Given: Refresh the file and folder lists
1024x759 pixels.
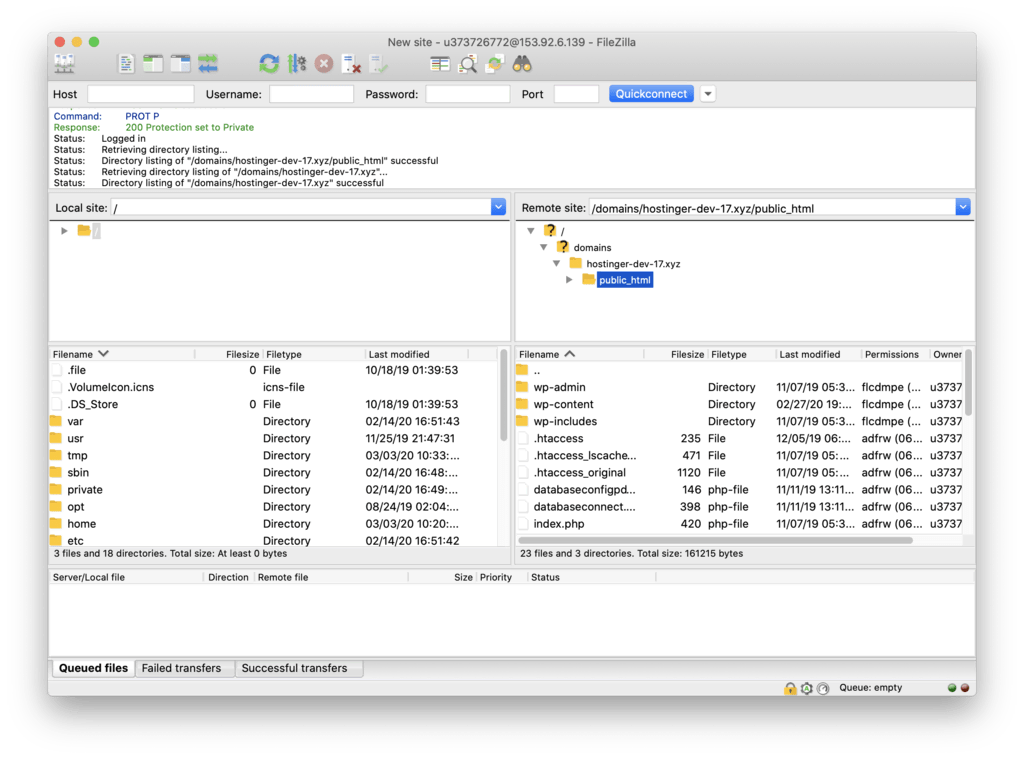Looking at the screenshot, I should pos(269,63).
